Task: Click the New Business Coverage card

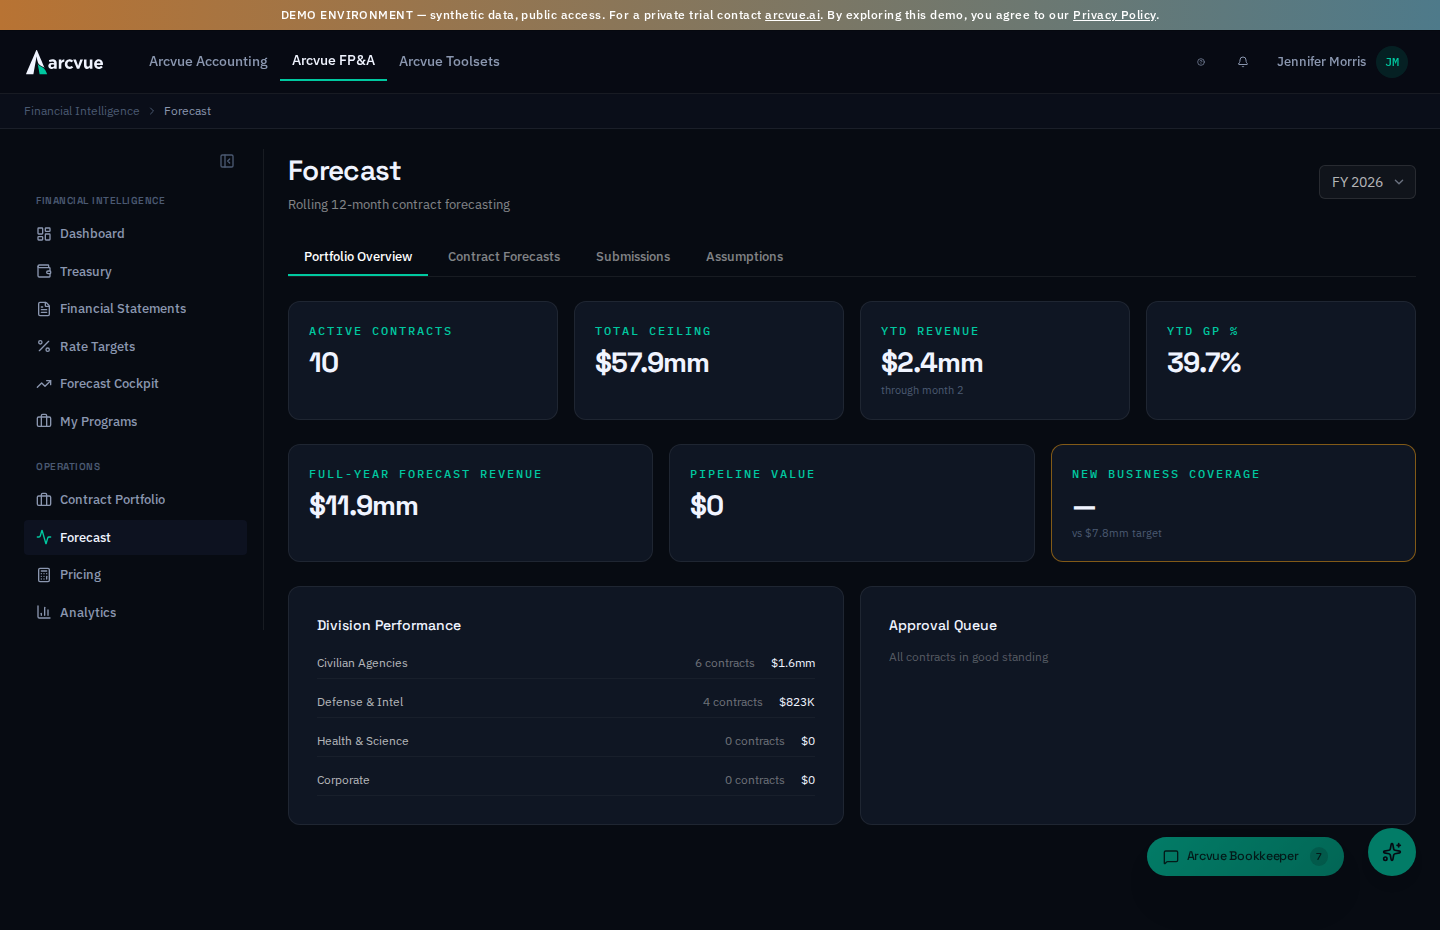Action: pyautogui.click(x=1233, y=503)
